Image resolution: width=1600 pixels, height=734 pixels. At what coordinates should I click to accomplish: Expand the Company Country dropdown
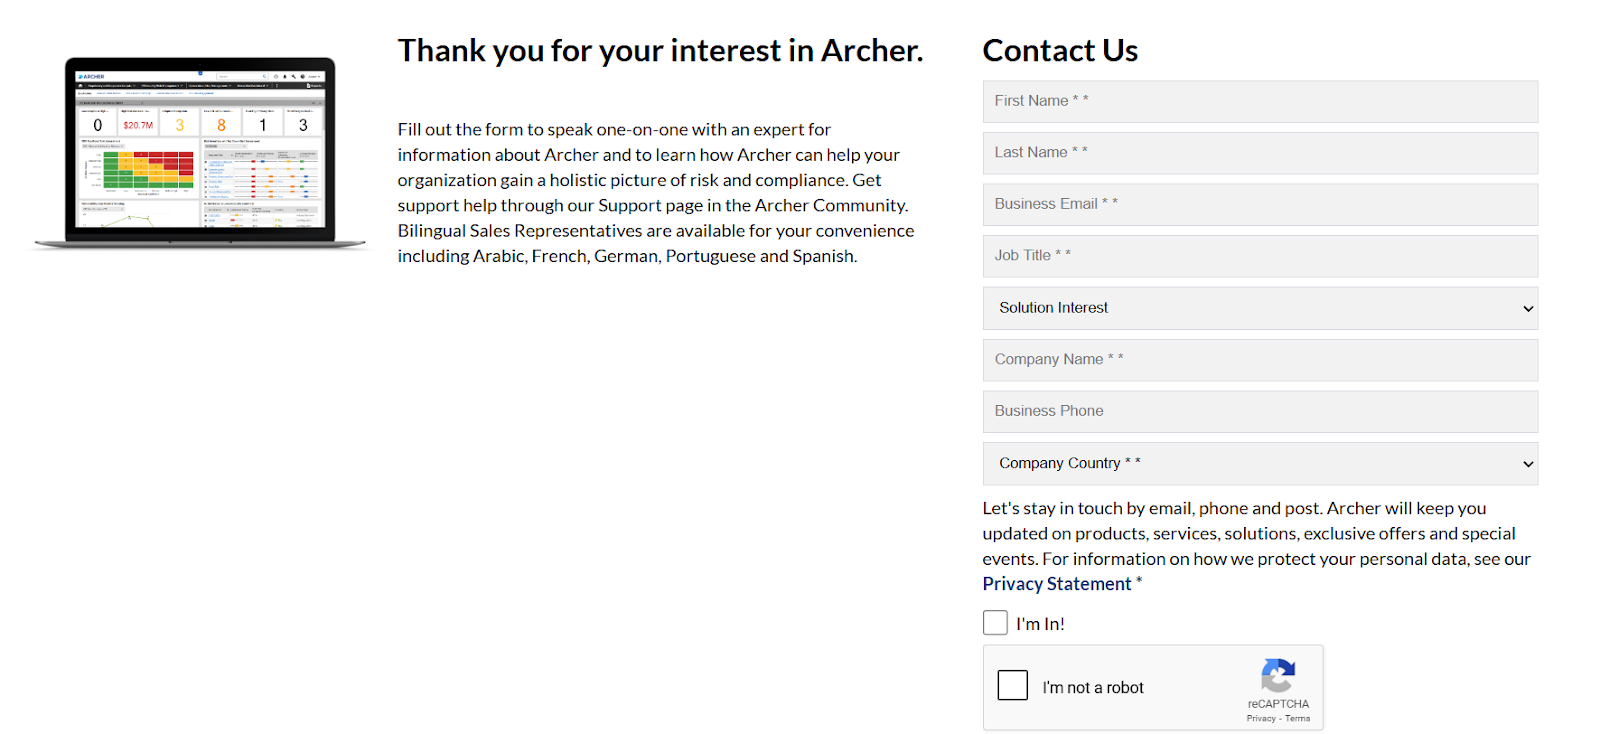coord(1260,463)
